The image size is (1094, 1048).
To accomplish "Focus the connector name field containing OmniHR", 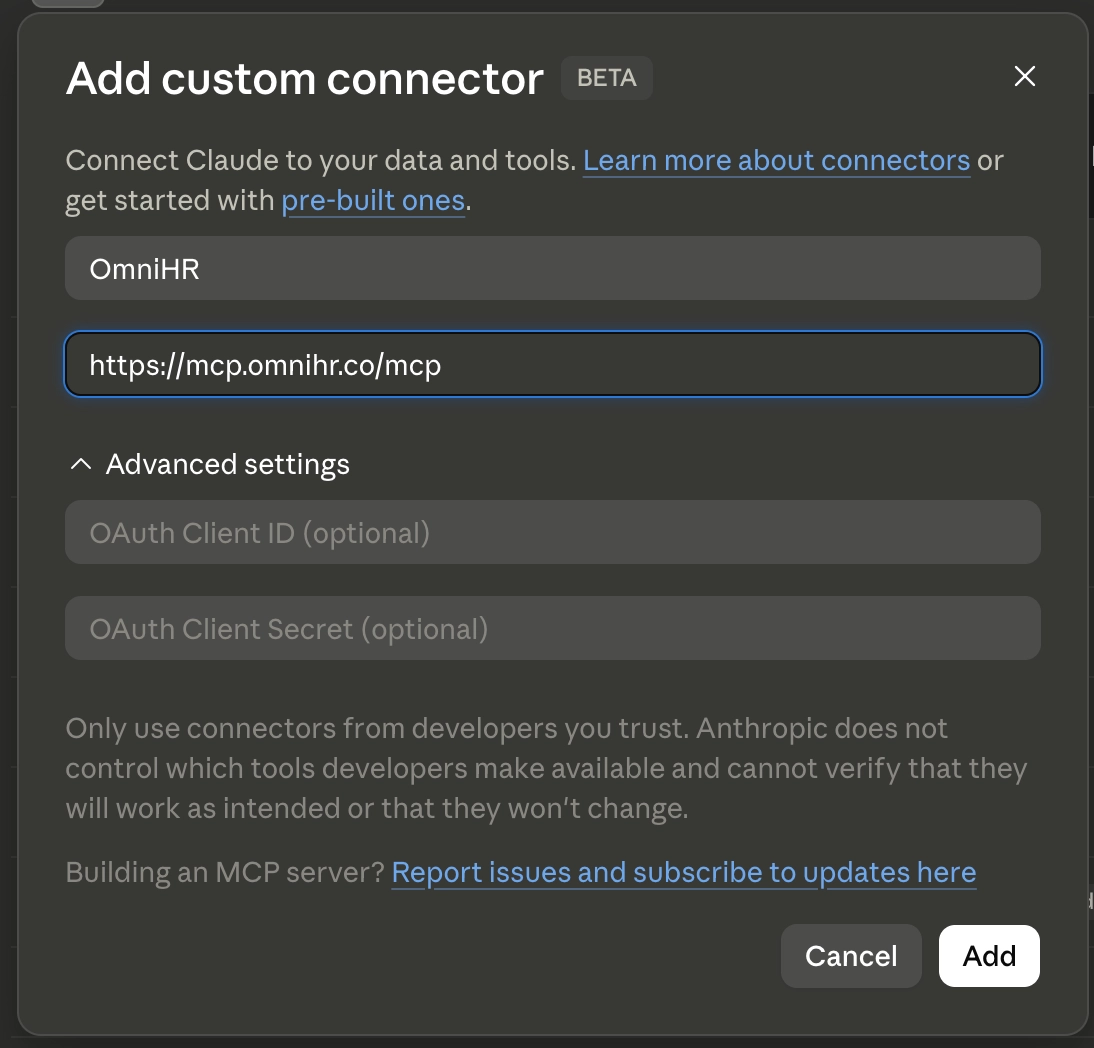I will coord(553,269).
